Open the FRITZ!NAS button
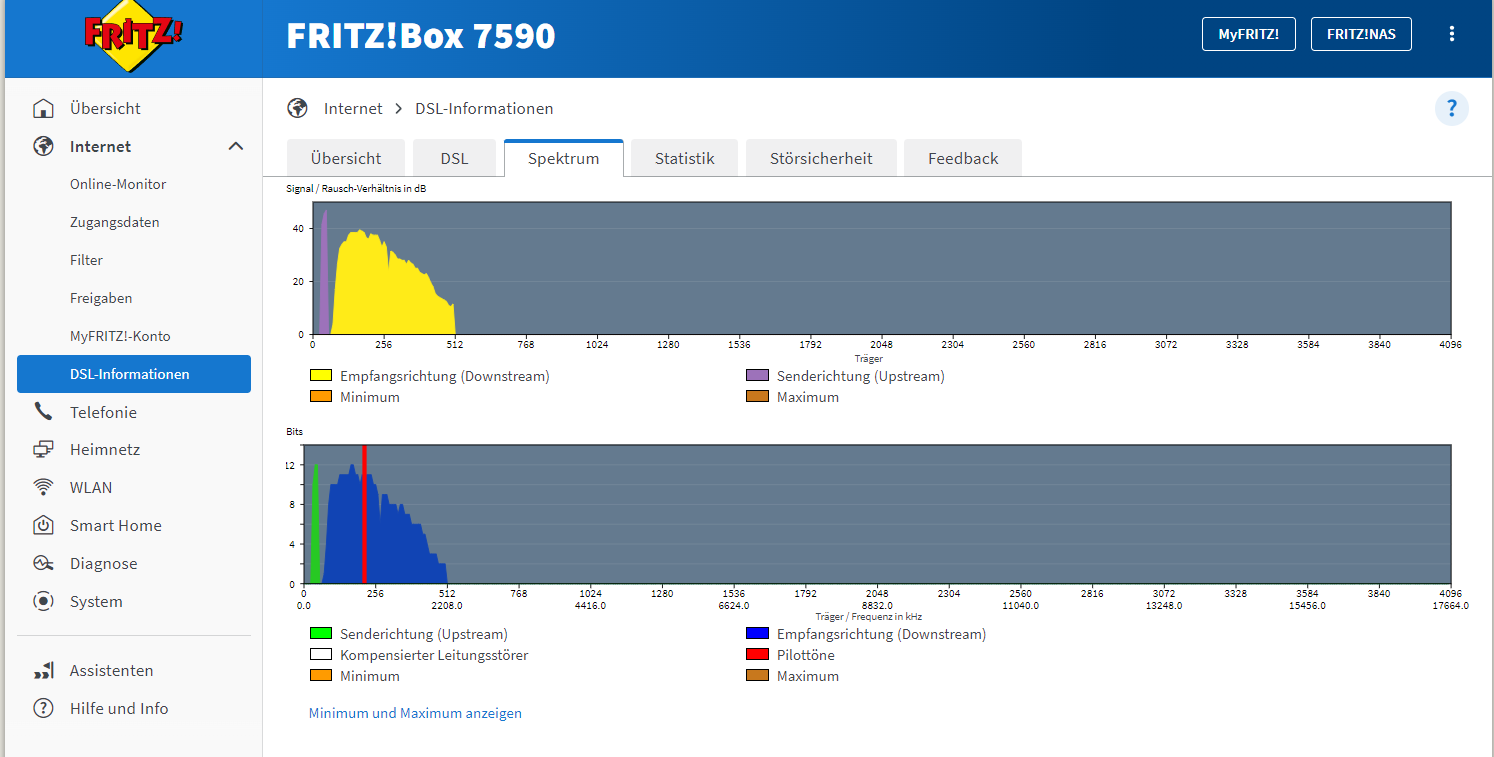1494x757 pixels. pos(1361,34)
